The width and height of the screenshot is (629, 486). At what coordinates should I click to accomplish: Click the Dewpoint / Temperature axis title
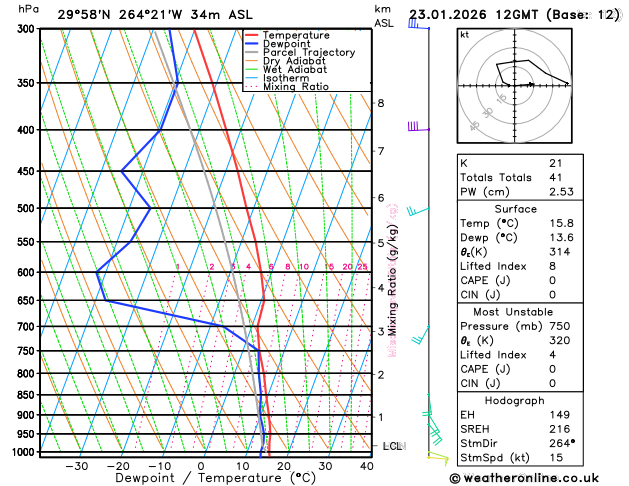pos(216,478)
